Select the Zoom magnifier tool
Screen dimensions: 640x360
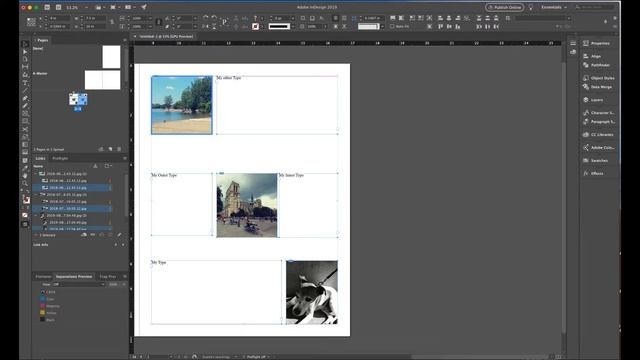25,184
